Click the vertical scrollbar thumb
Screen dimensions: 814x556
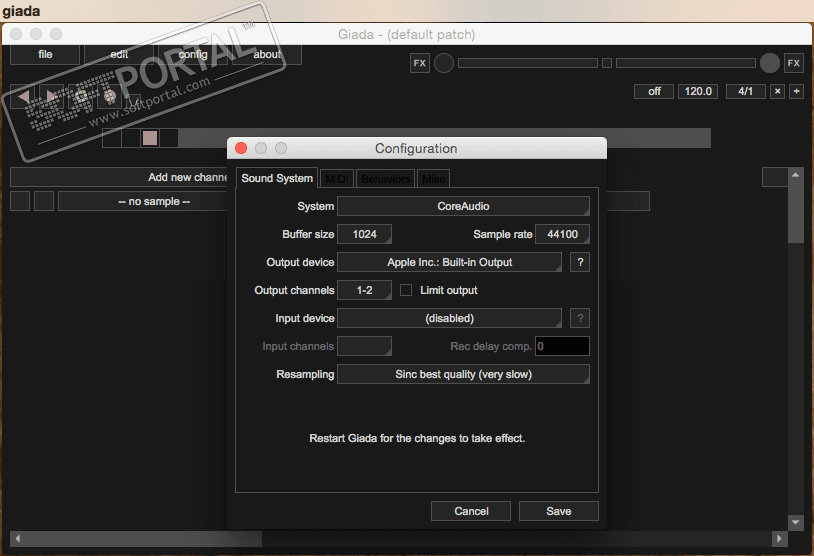pyautogui.click(x=795, y=212)
